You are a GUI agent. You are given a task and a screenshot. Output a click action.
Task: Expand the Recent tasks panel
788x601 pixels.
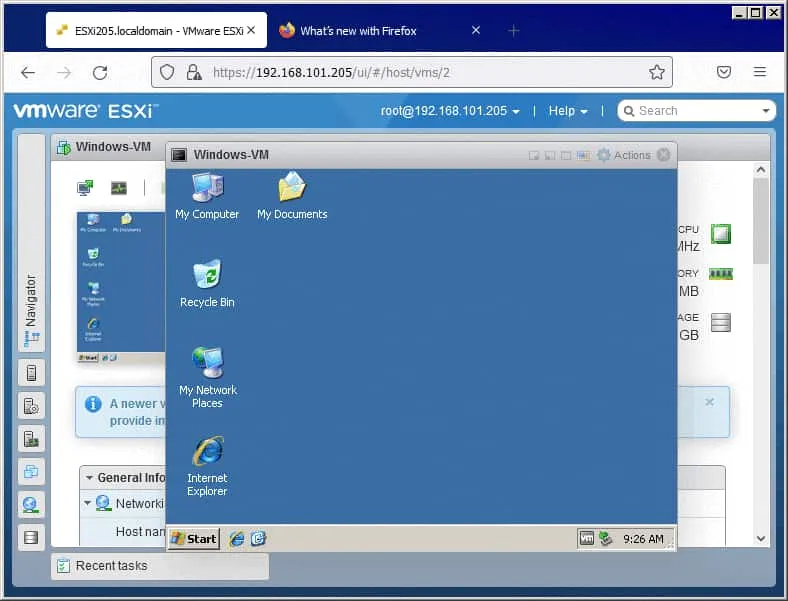[110, 566]
